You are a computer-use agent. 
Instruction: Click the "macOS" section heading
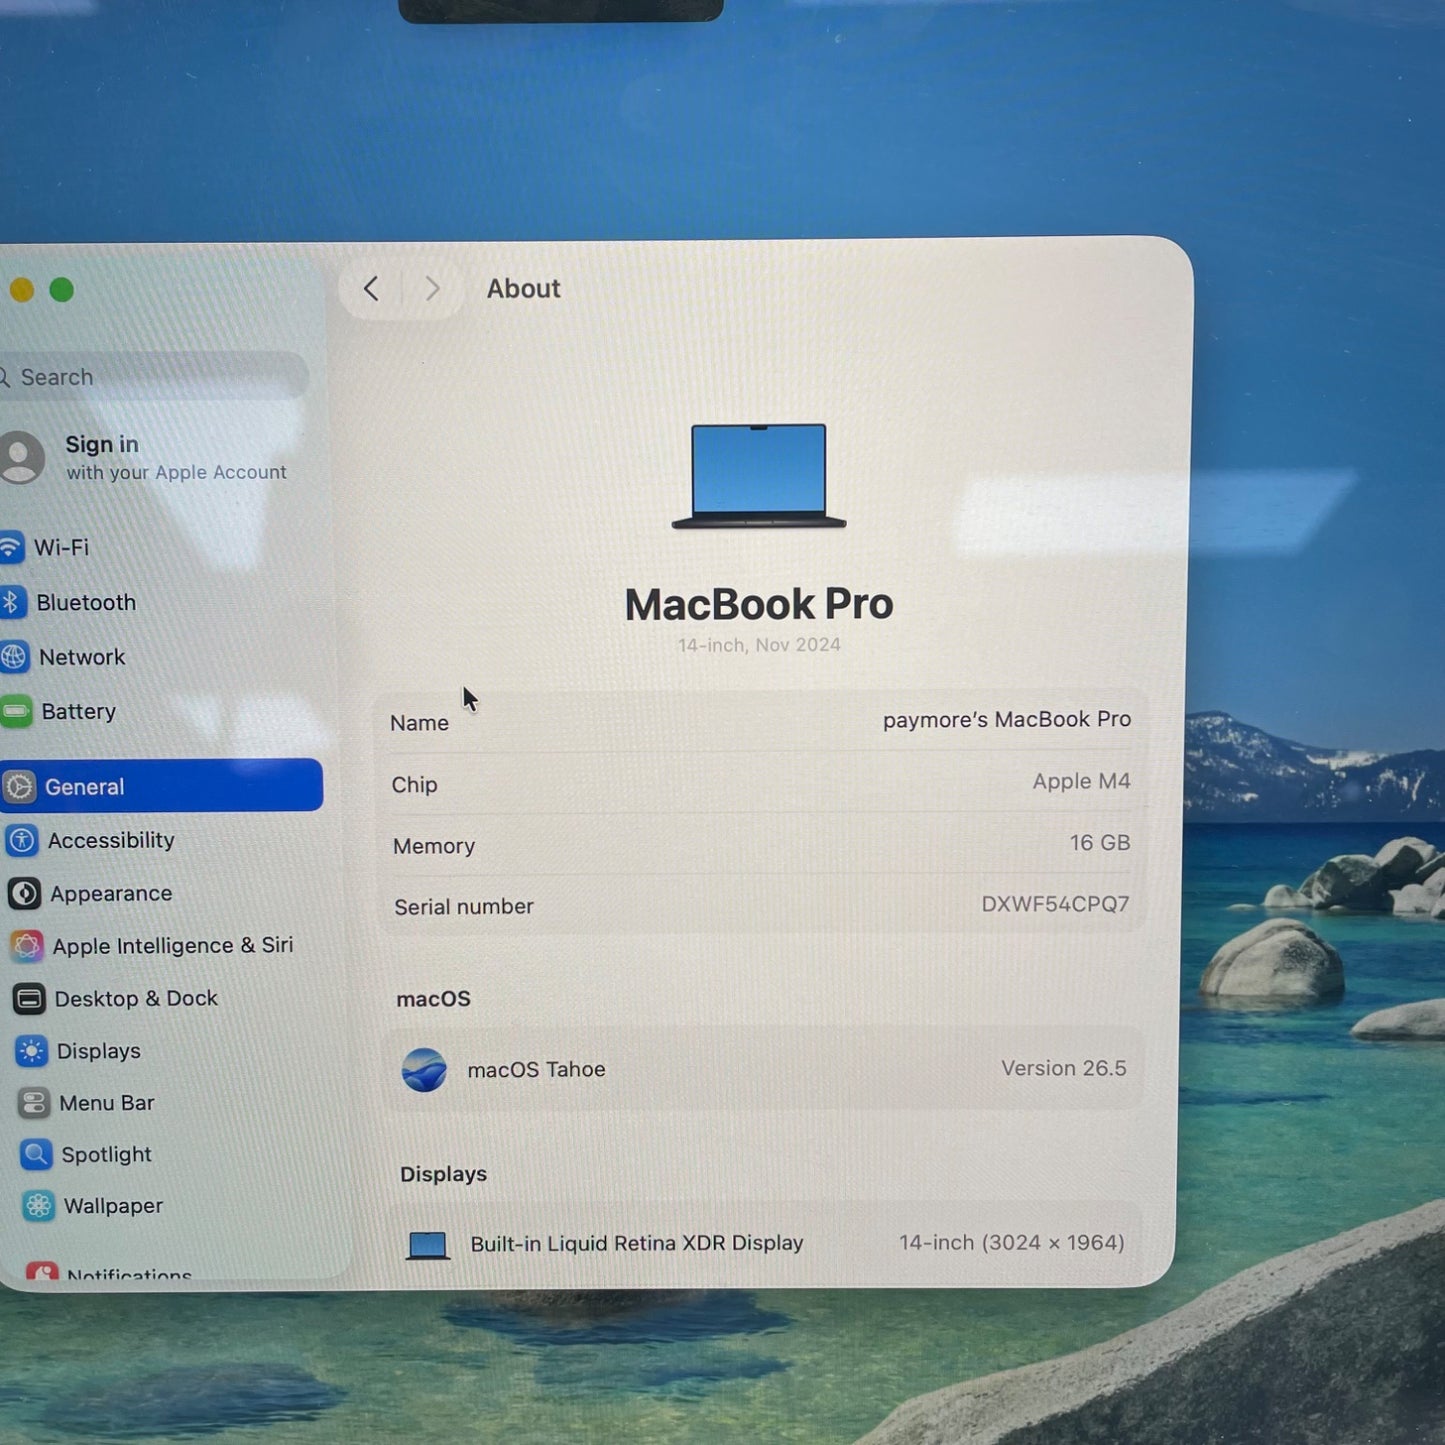(x=433, y=999)
